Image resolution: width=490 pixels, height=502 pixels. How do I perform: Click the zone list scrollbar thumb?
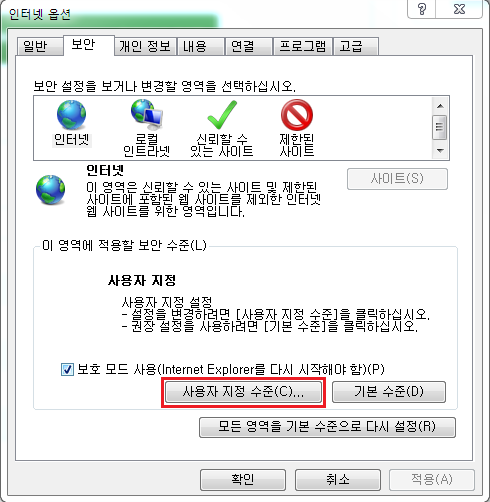click(x=440, y=127)
